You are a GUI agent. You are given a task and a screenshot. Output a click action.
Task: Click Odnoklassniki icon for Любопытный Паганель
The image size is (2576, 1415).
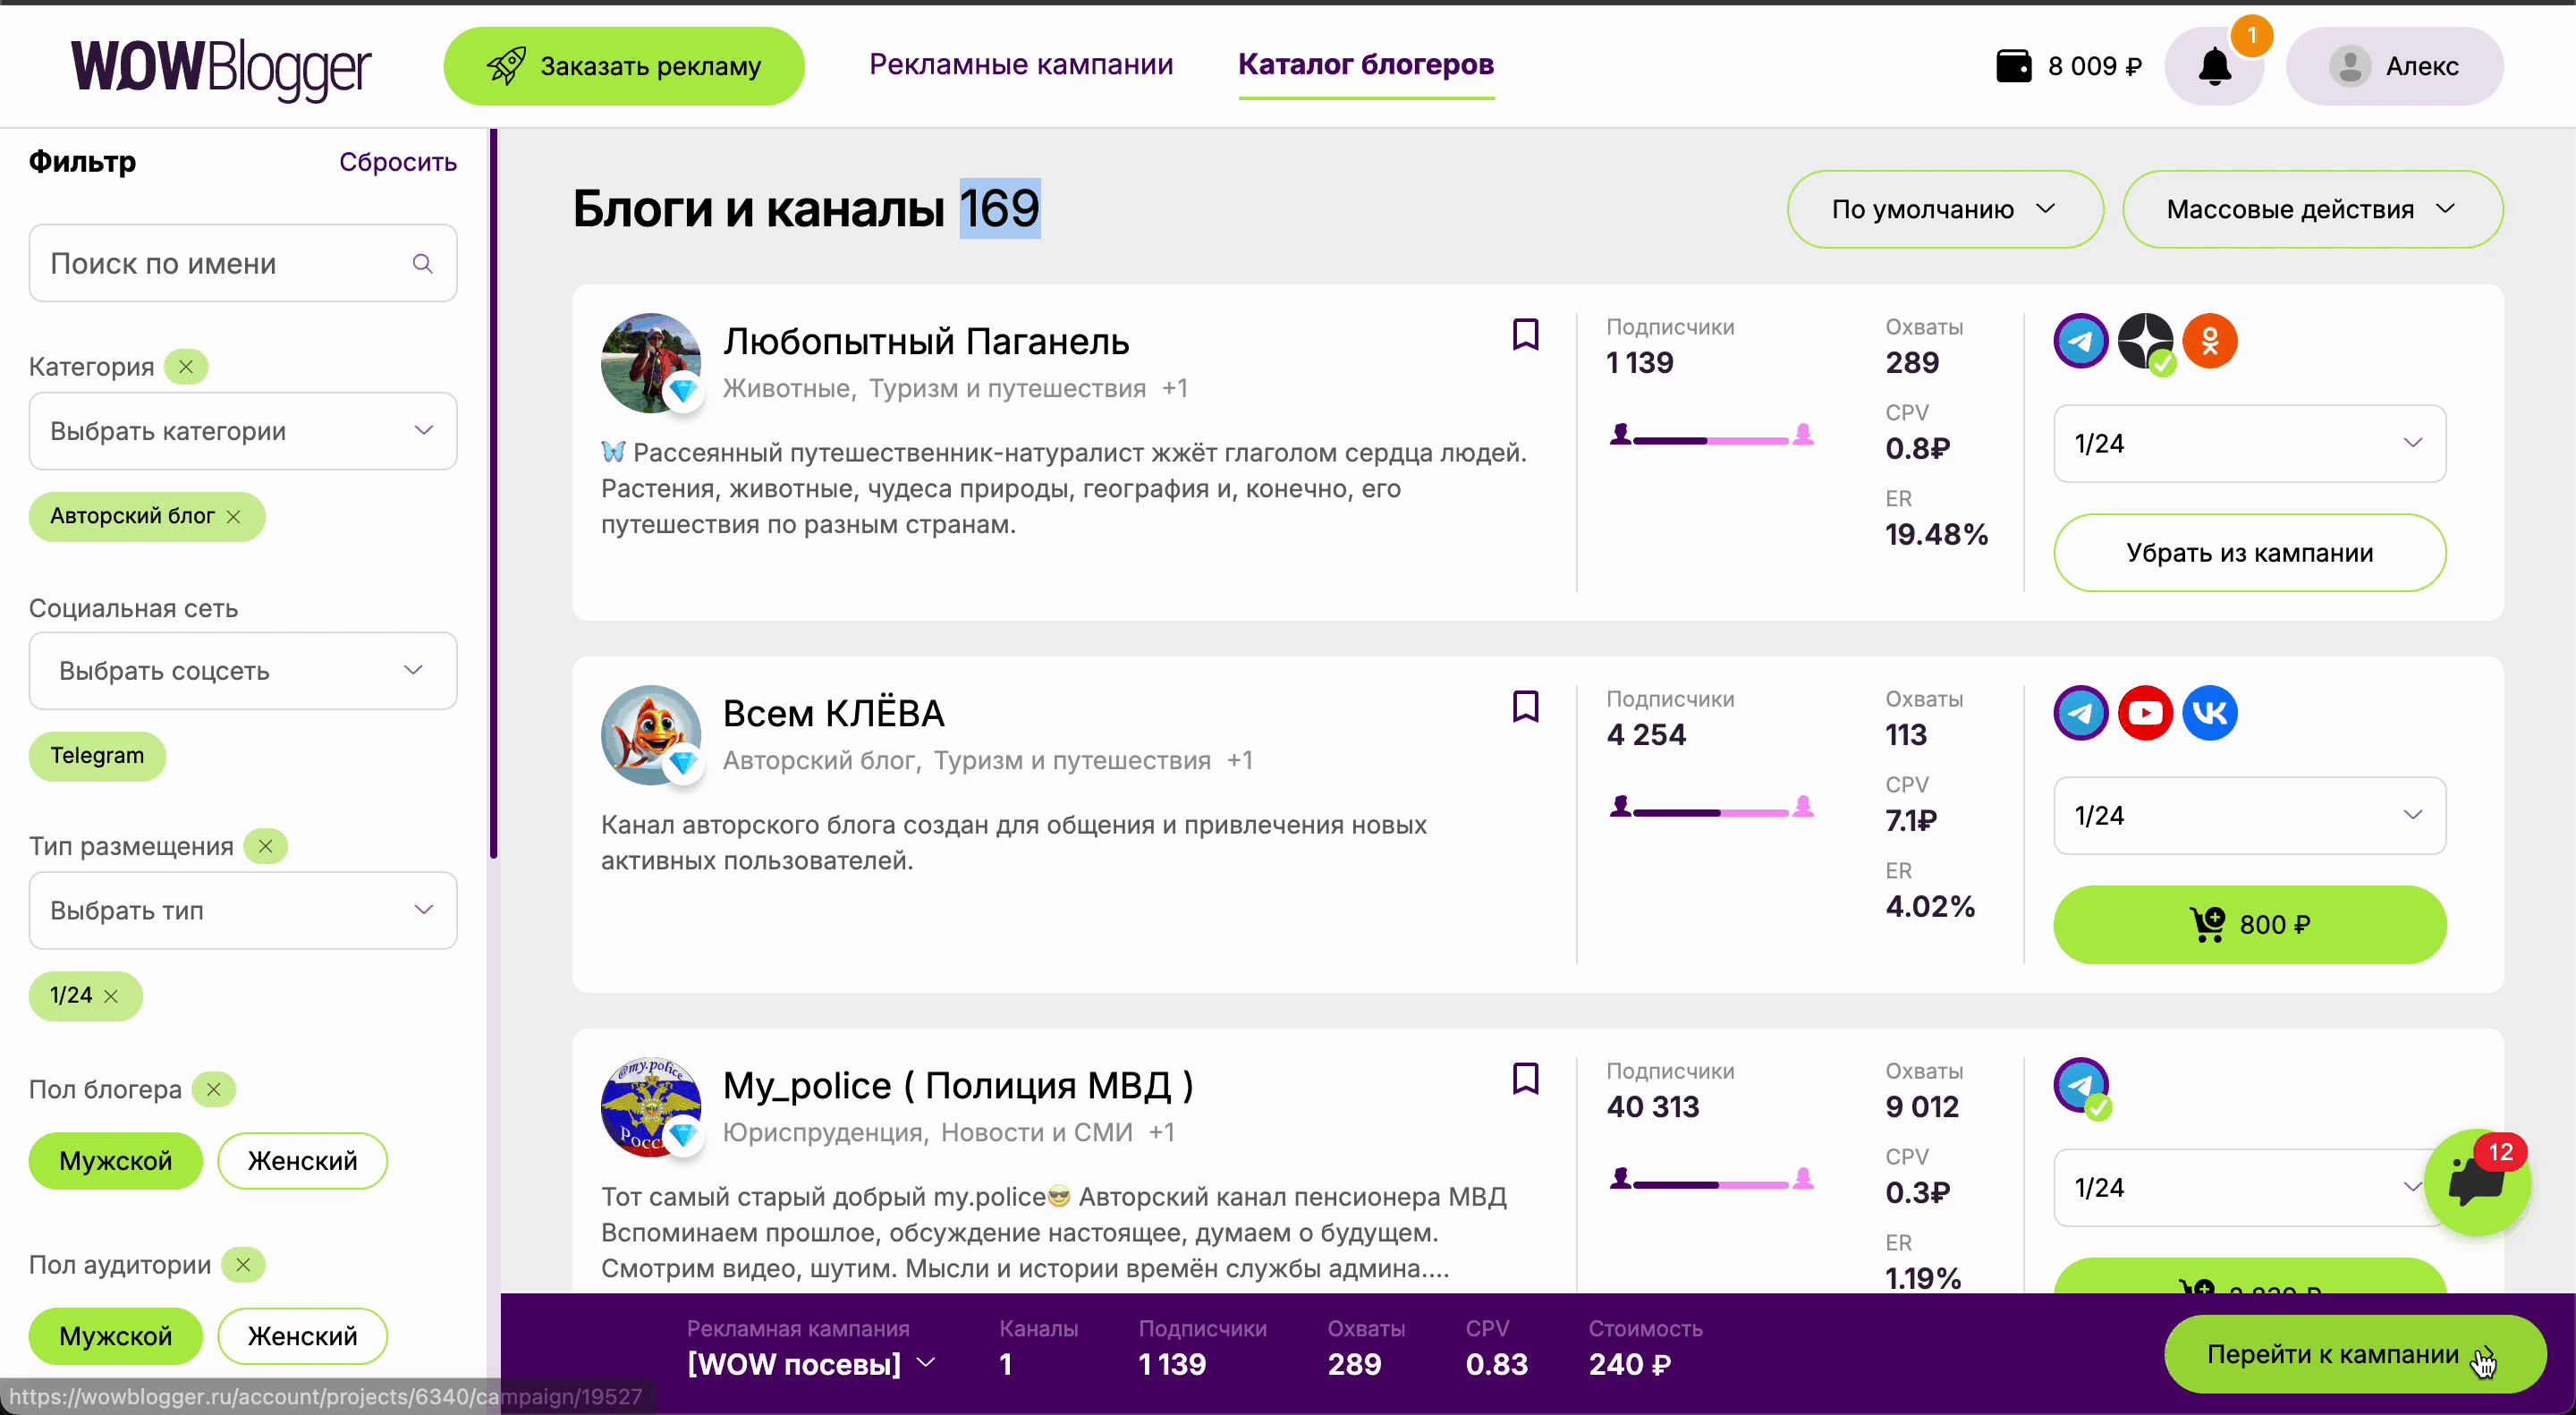(2209, 341)
